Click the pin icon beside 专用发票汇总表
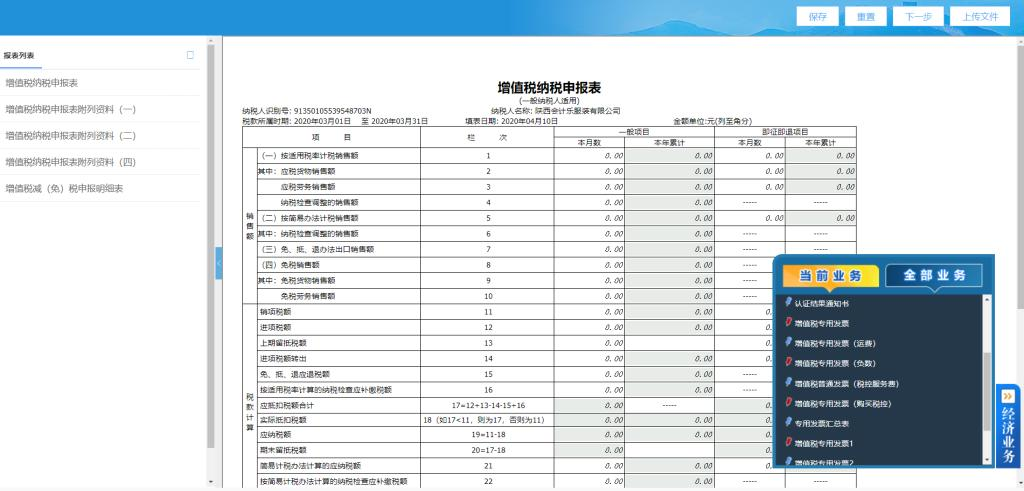 click(x=789, y=422)
